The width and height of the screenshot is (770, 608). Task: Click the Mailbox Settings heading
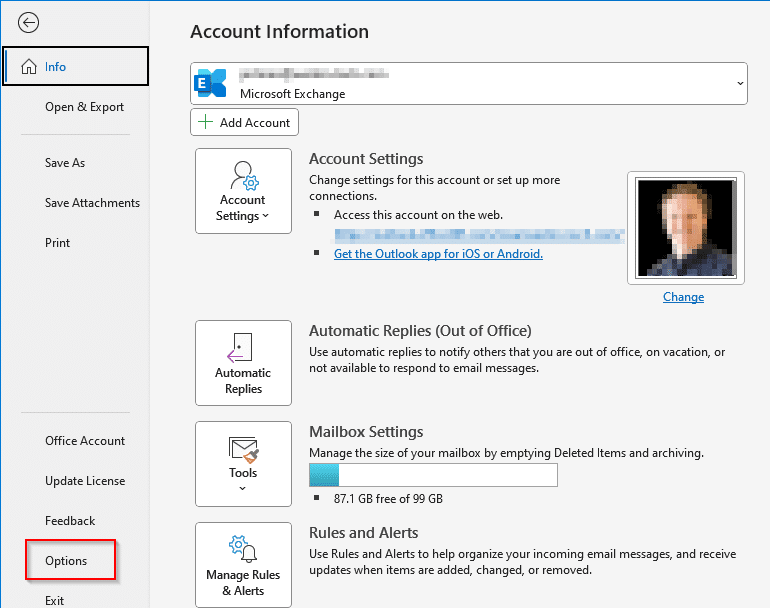coord(366,431)
